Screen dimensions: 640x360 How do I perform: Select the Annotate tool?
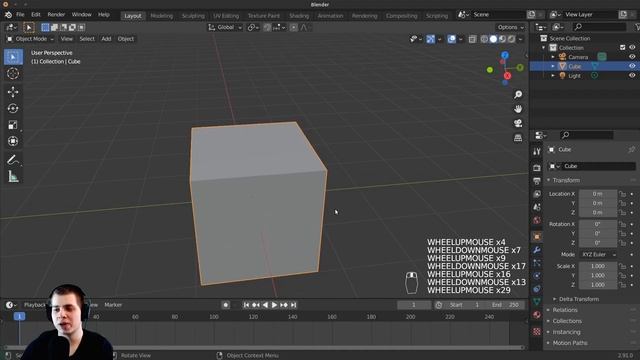[13, 160]
